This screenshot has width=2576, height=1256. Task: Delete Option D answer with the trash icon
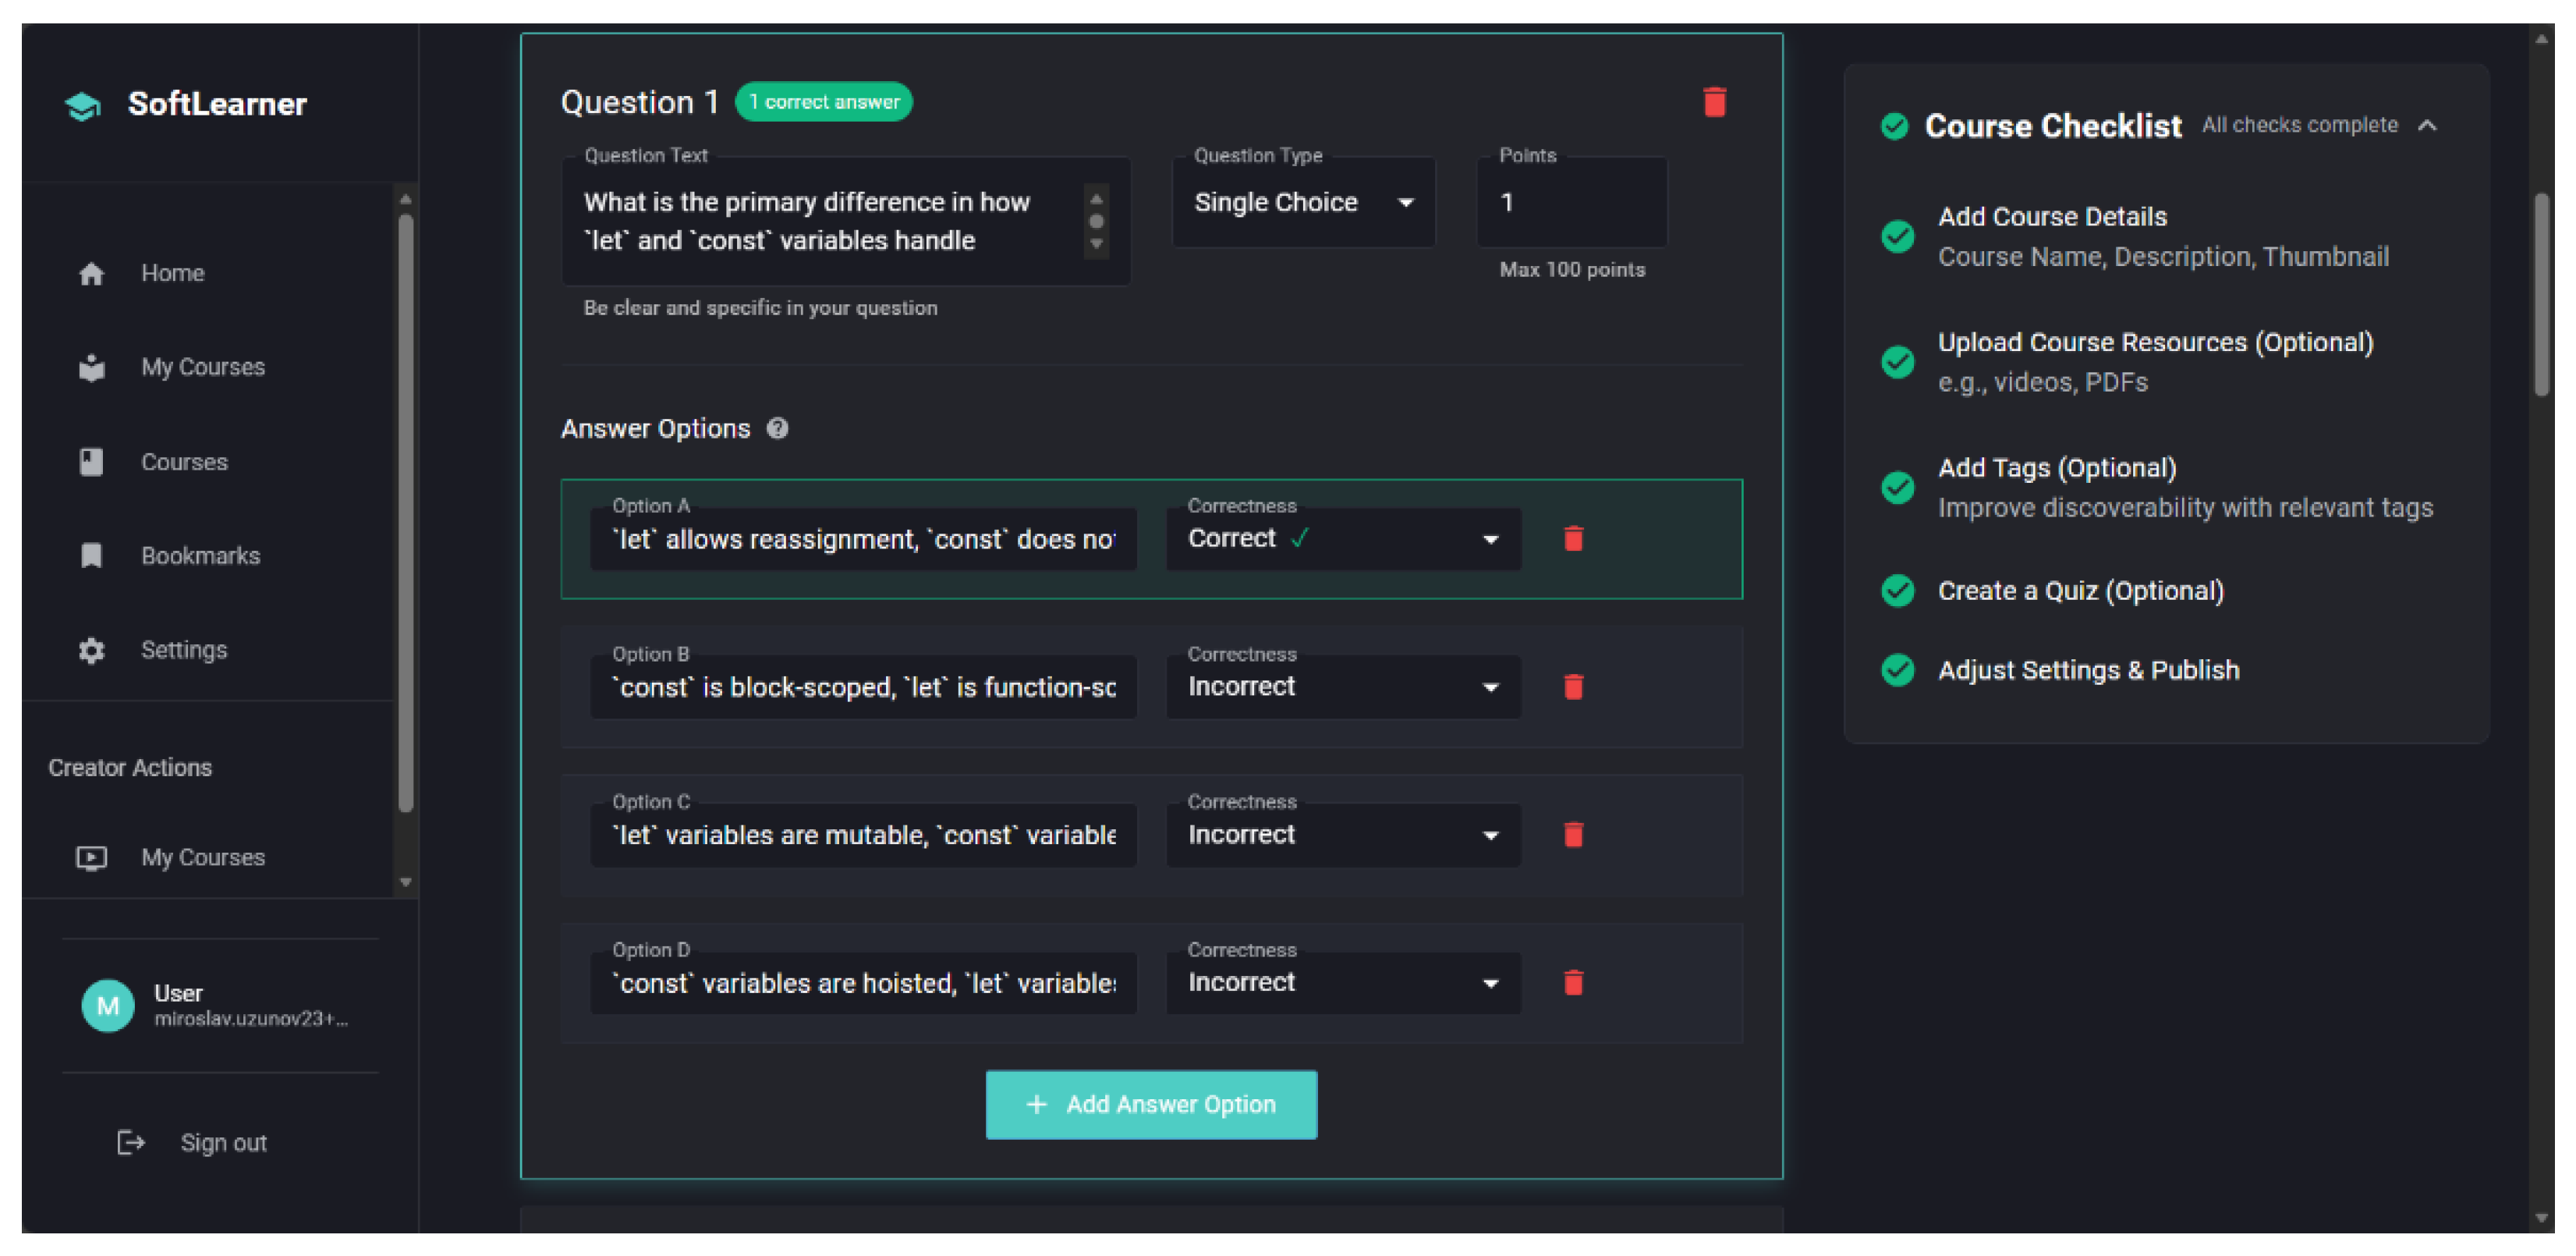1573,983
